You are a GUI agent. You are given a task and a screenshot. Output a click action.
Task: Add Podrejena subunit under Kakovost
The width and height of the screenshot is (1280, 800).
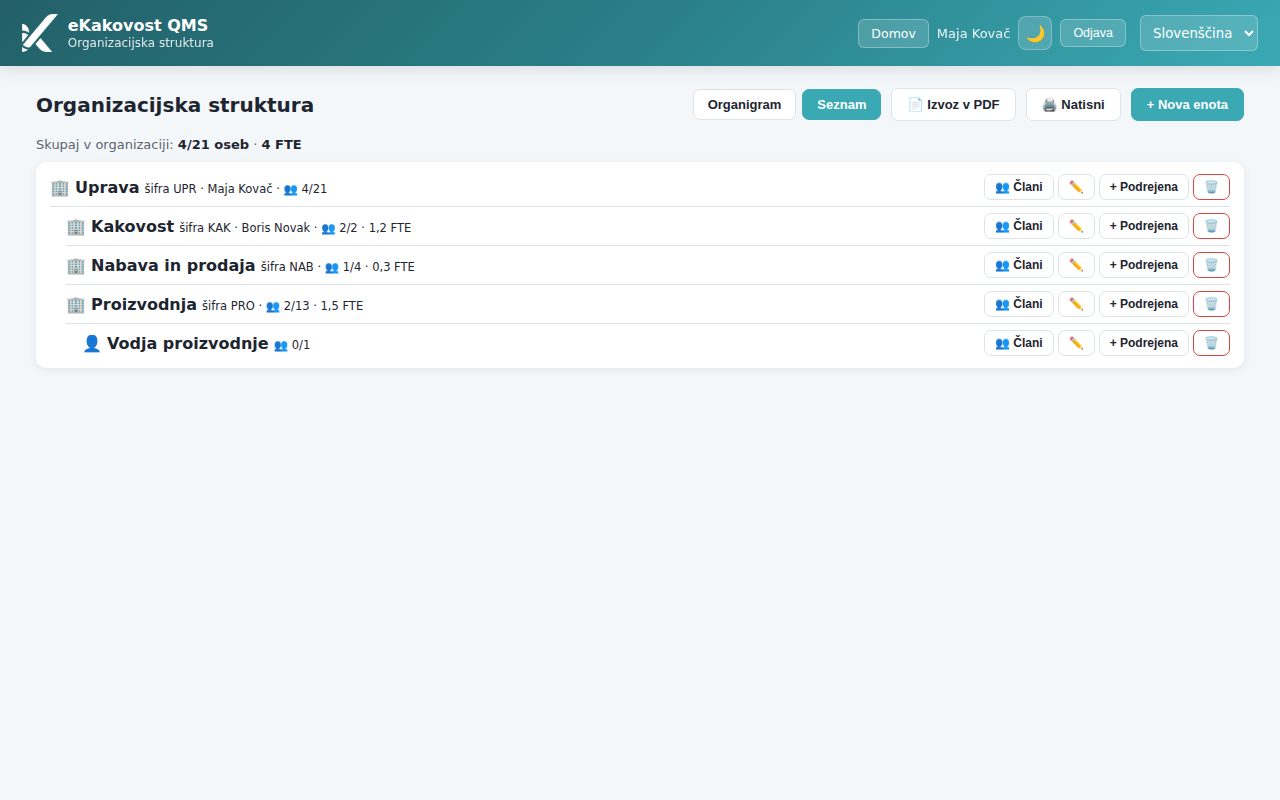click(1144, 226)
